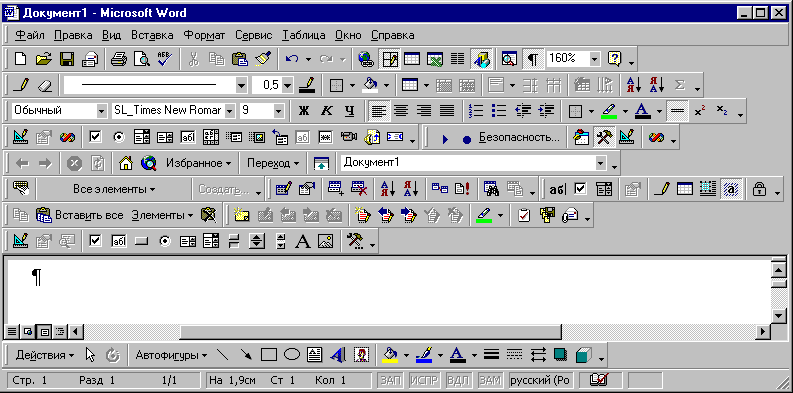Insert WordArt slanted A icon
Viewport: 793px width, 393px height.
coord(337,355)
